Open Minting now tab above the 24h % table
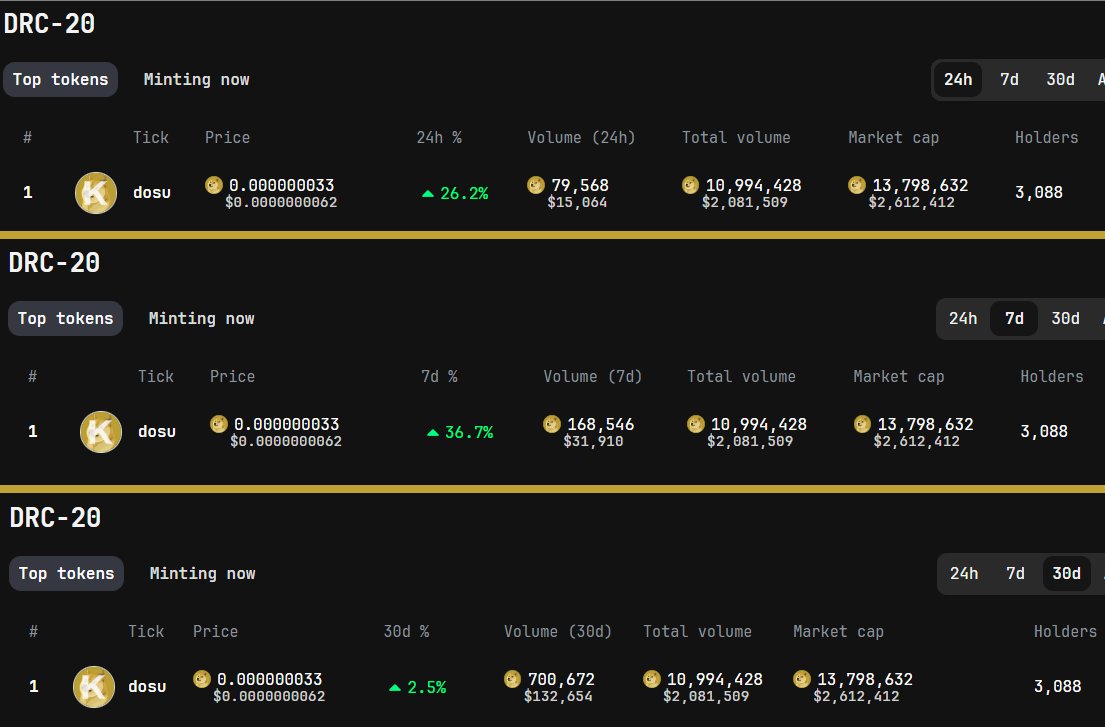 [x=197, y=80]
